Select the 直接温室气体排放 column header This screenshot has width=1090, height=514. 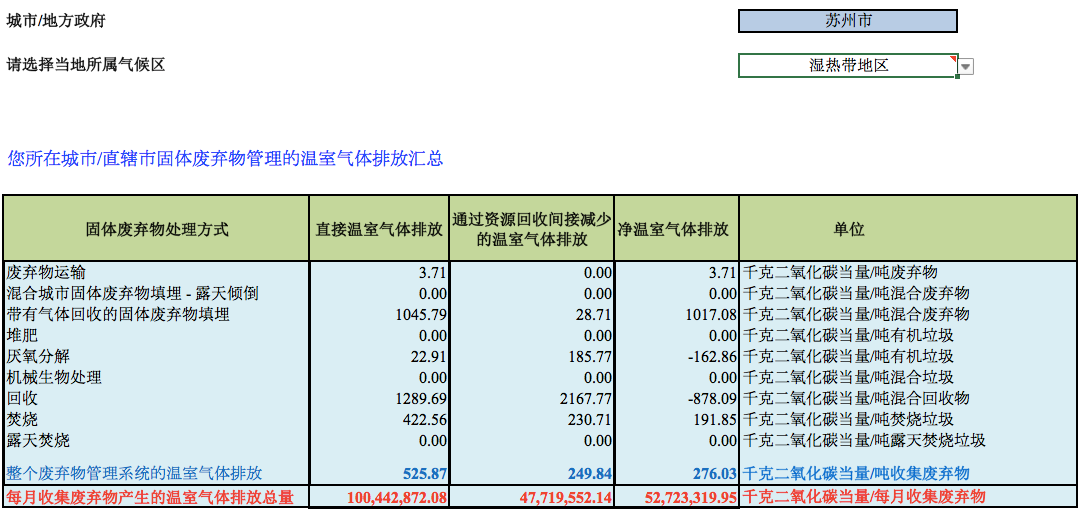tap(379, 229)
